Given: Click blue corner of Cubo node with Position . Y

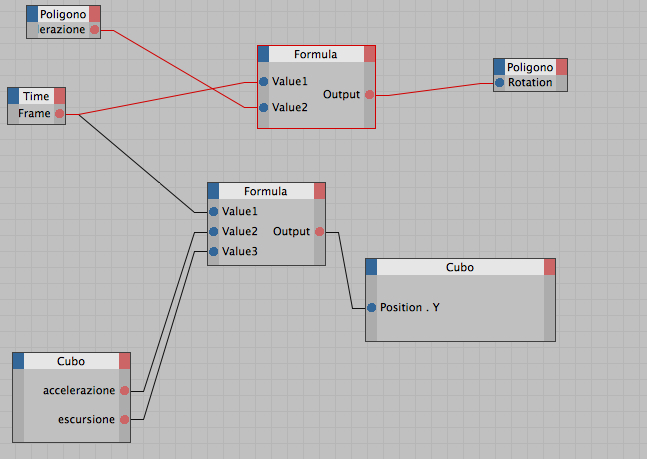Looking at the screenshot, I should tap(371, 267).
